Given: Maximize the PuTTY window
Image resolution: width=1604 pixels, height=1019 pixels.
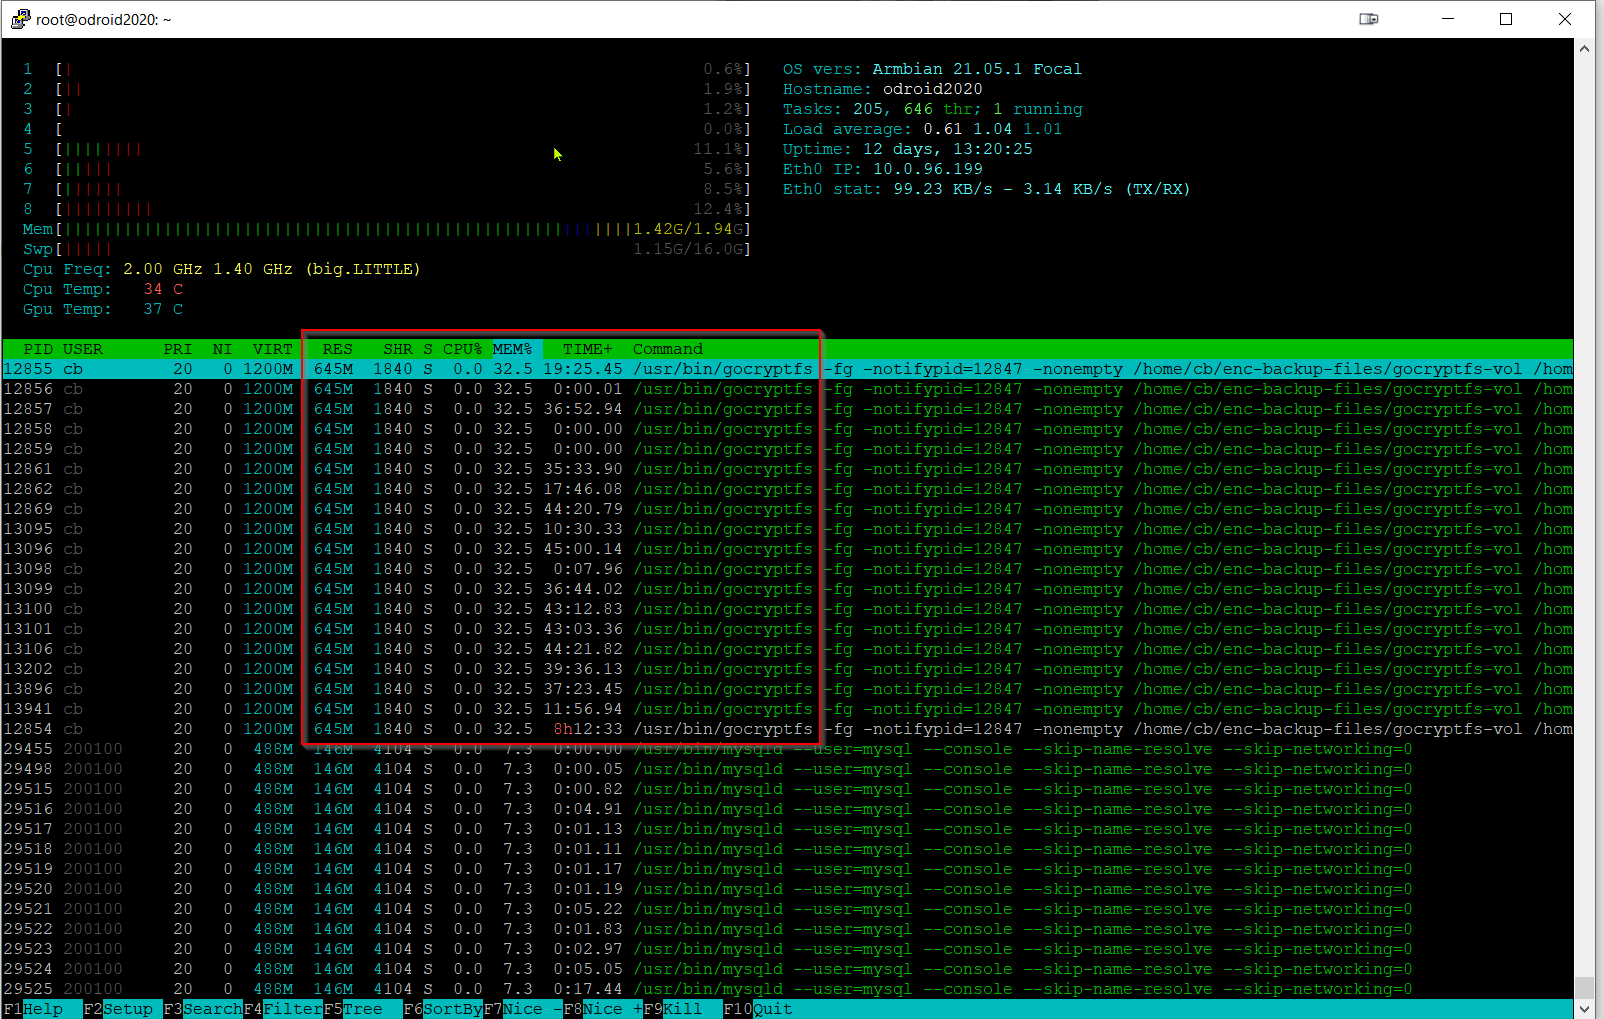Looking at the screenshot, I should pos(1506,19).
